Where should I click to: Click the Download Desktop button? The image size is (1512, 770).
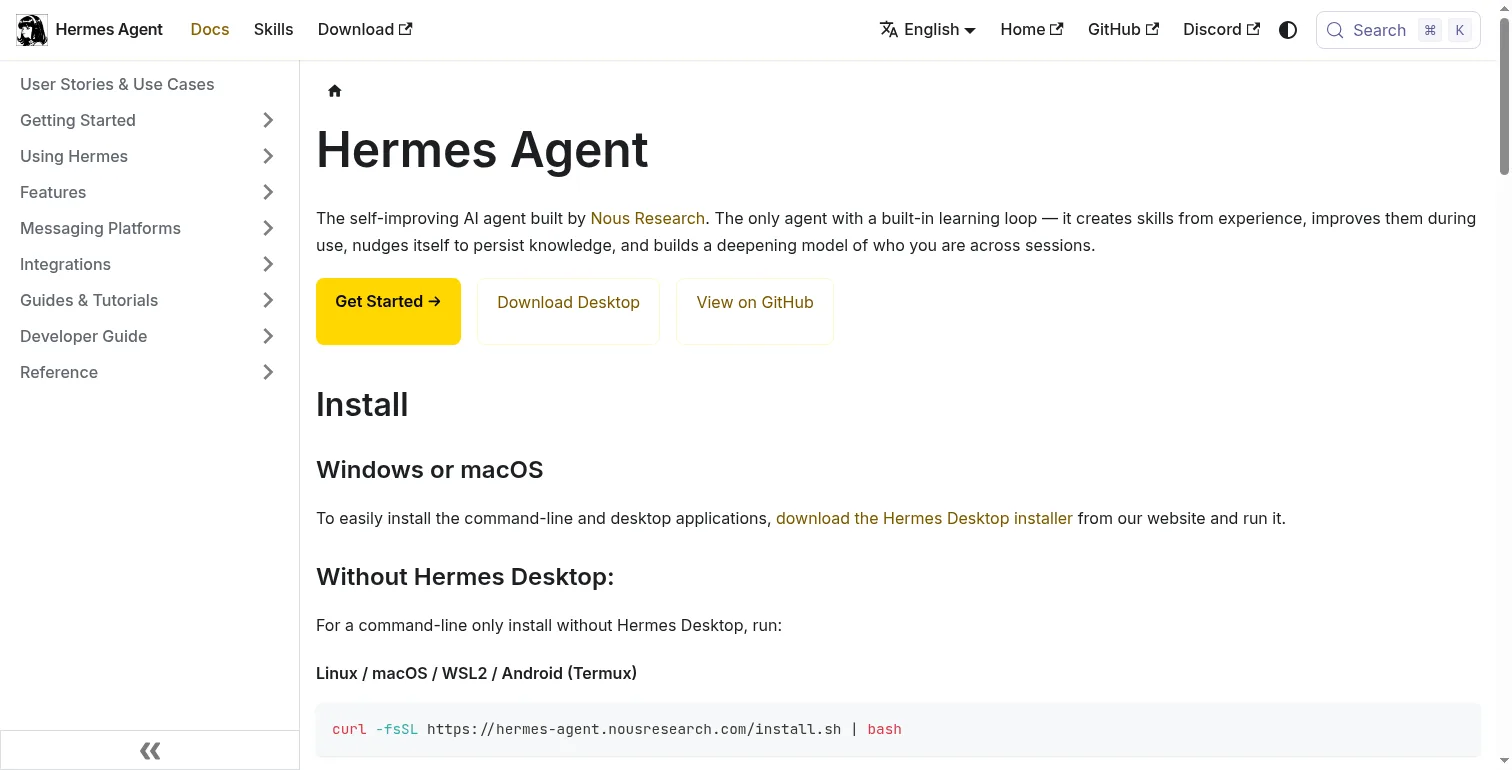(568, 311)
